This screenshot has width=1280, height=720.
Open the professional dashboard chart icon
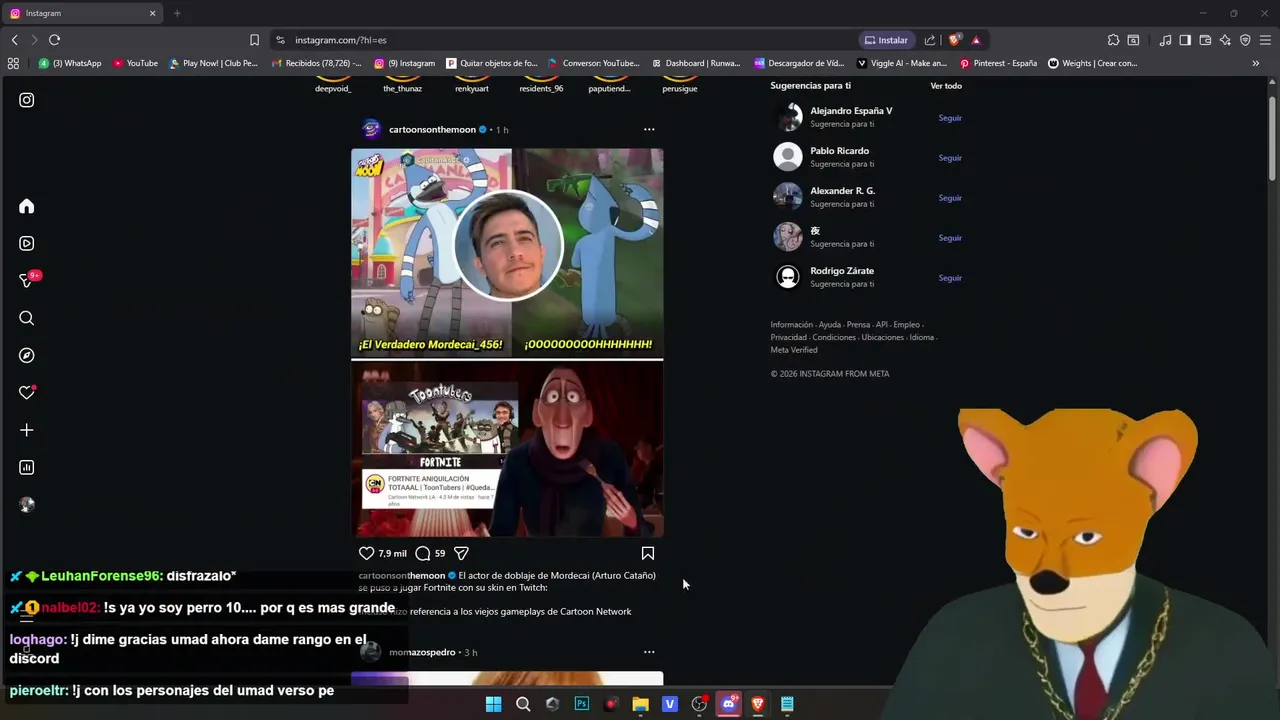click(x=27, y=467)
